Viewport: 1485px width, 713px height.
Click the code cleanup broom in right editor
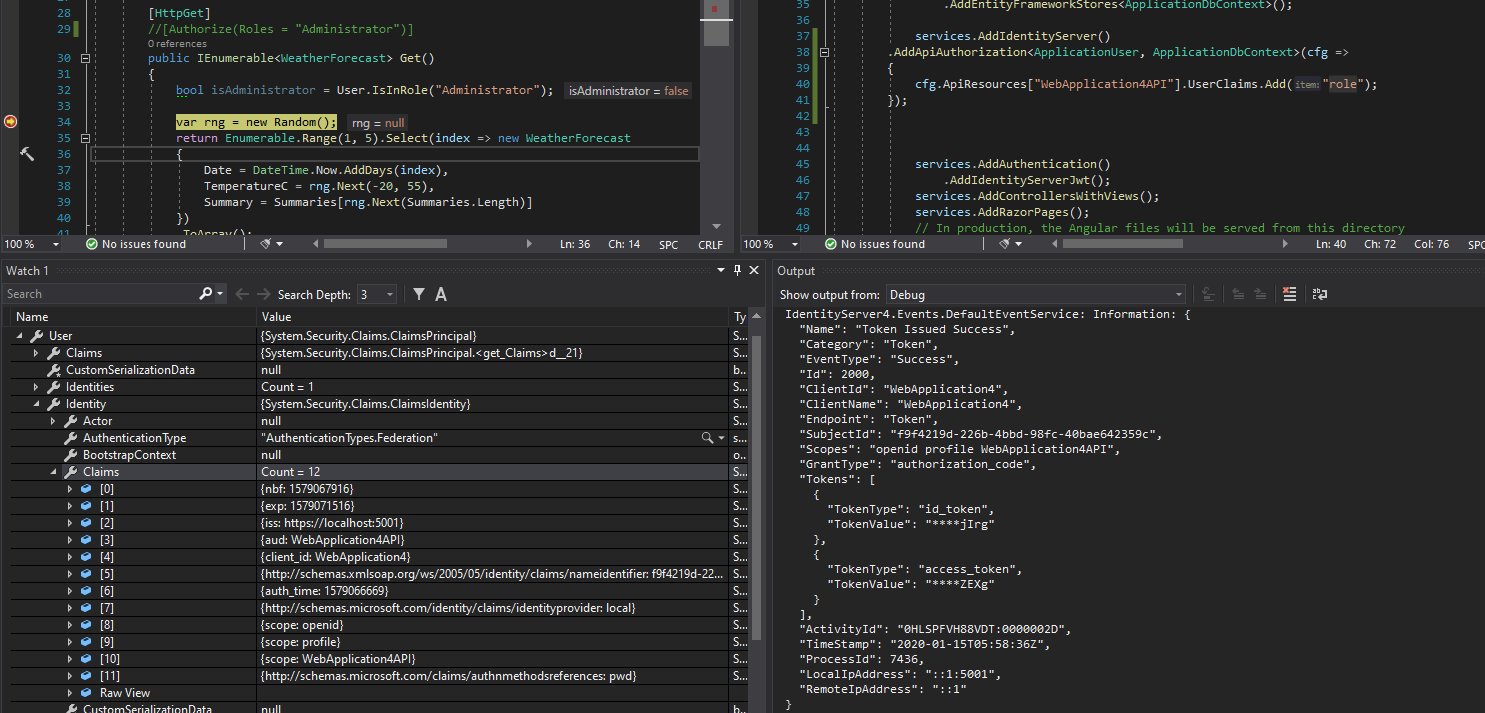click(x=1004, y=244)
